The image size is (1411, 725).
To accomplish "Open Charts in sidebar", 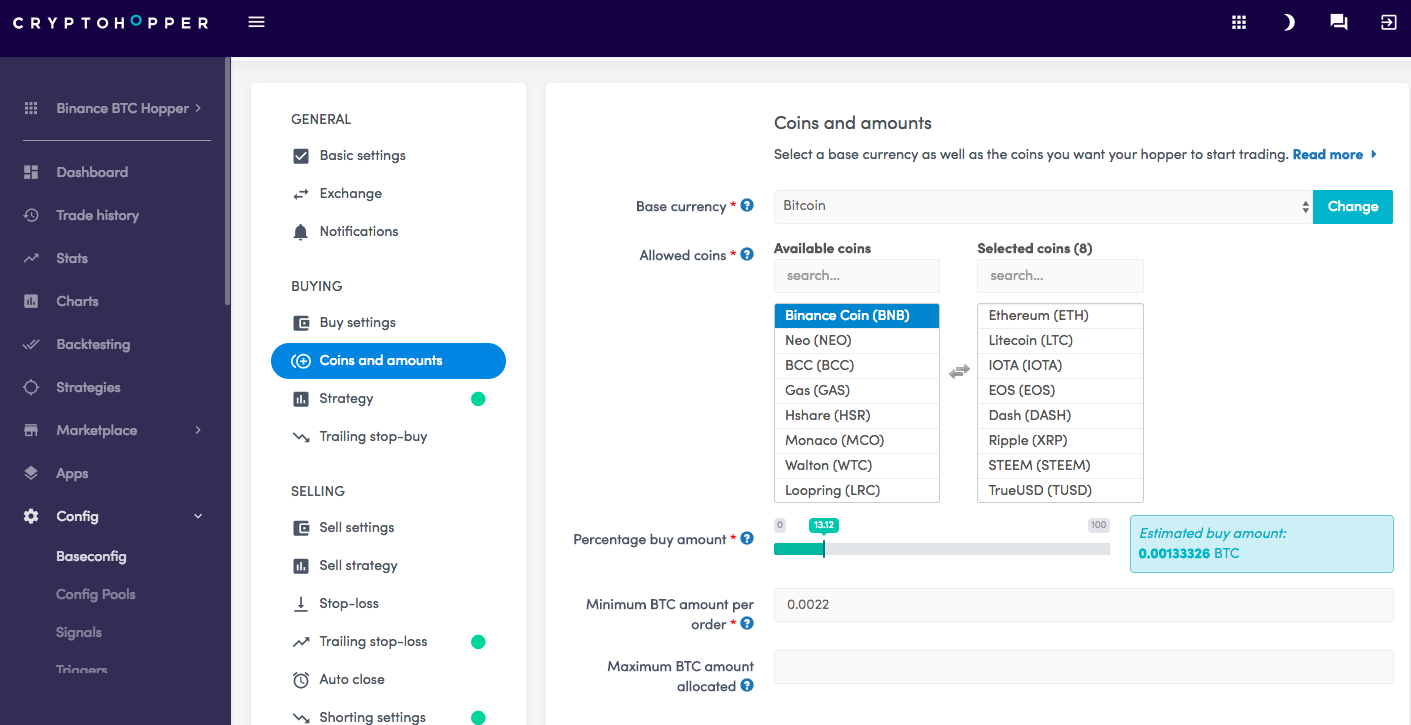I will coord(77,301).
